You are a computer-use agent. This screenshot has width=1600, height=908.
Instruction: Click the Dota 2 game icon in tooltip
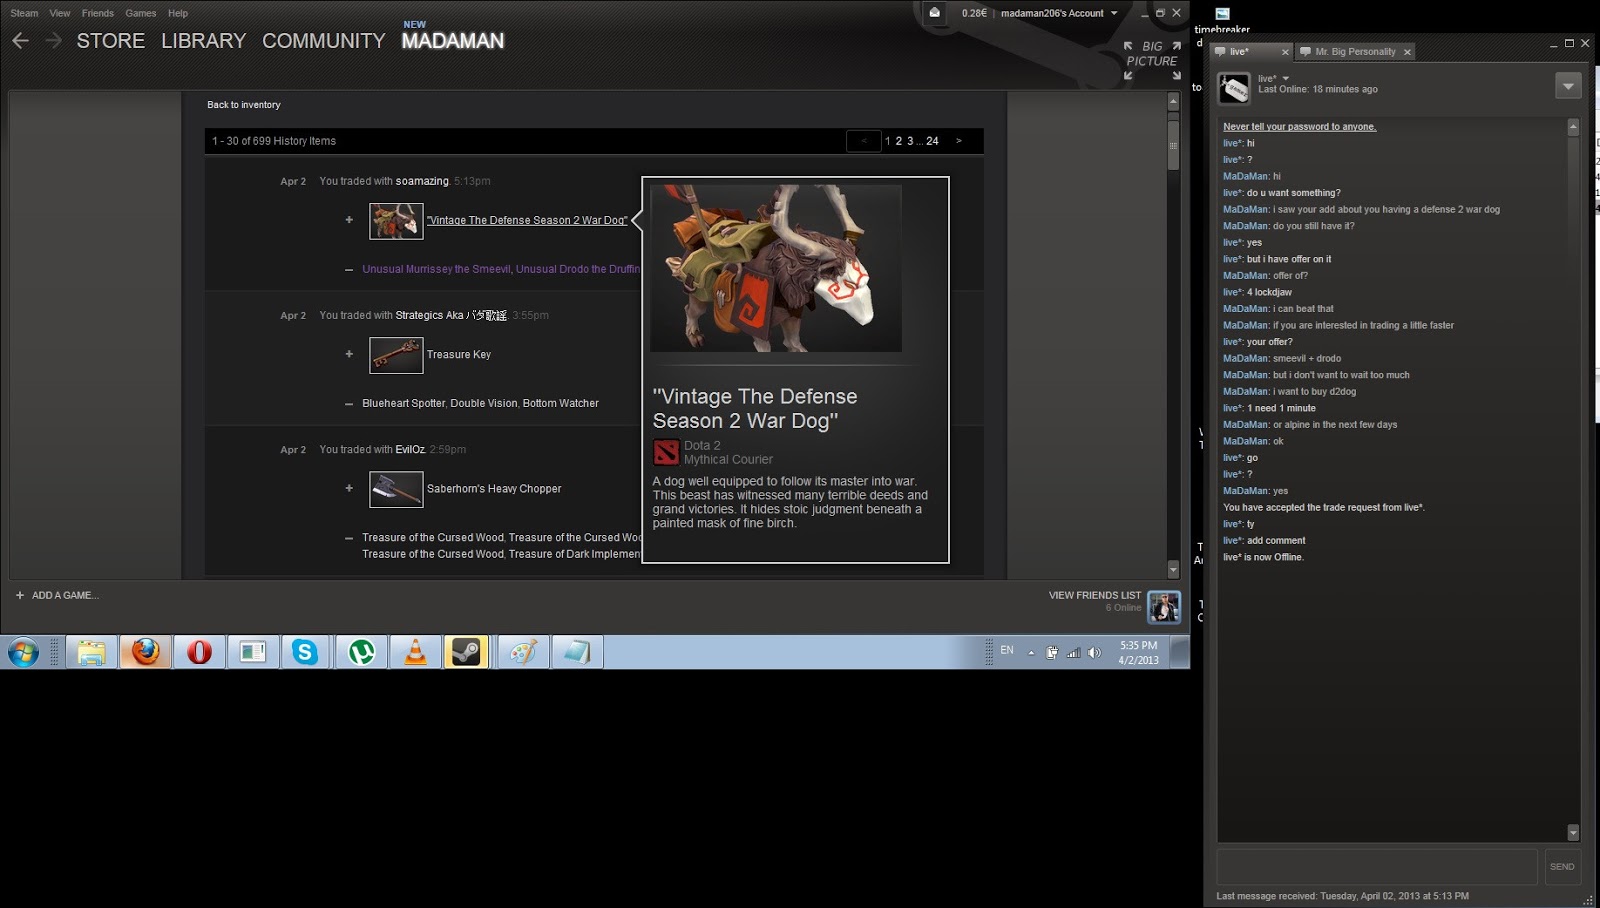click(x=666, y=452)
